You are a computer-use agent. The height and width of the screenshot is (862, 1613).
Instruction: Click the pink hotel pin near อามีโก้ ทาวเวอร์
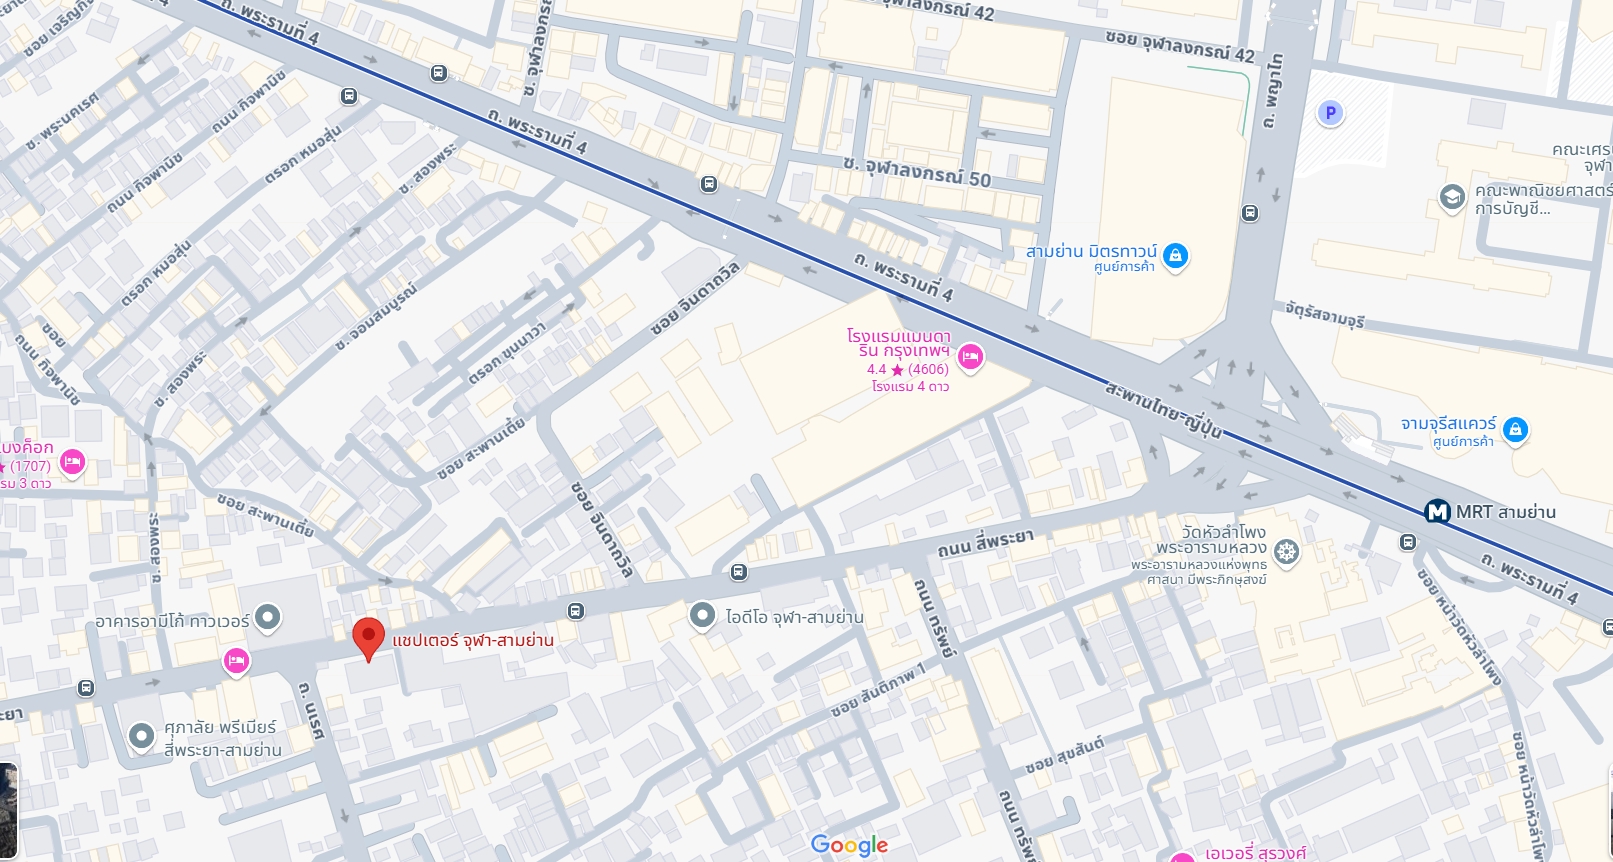236,661
